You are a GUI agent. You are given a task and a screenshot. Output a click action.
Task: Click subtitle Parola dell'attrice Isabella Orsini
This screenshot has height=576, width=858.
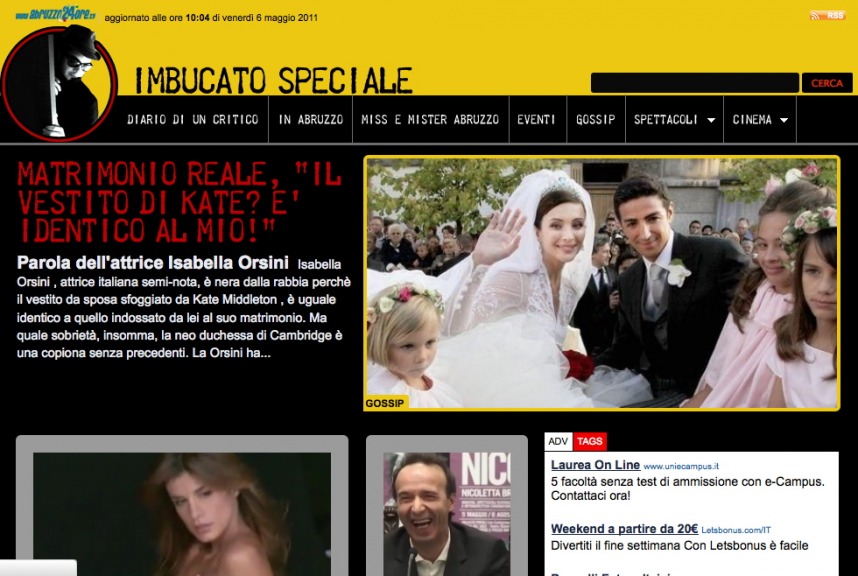click(153, 263)
